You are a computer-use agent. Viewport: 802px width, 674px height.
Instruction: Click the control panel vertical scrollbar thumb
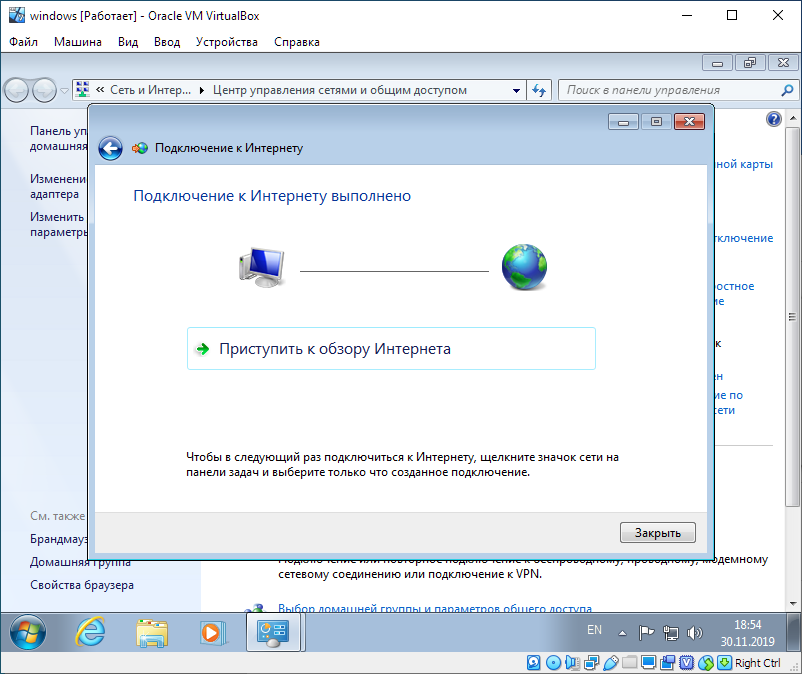[x=793, y=317]
